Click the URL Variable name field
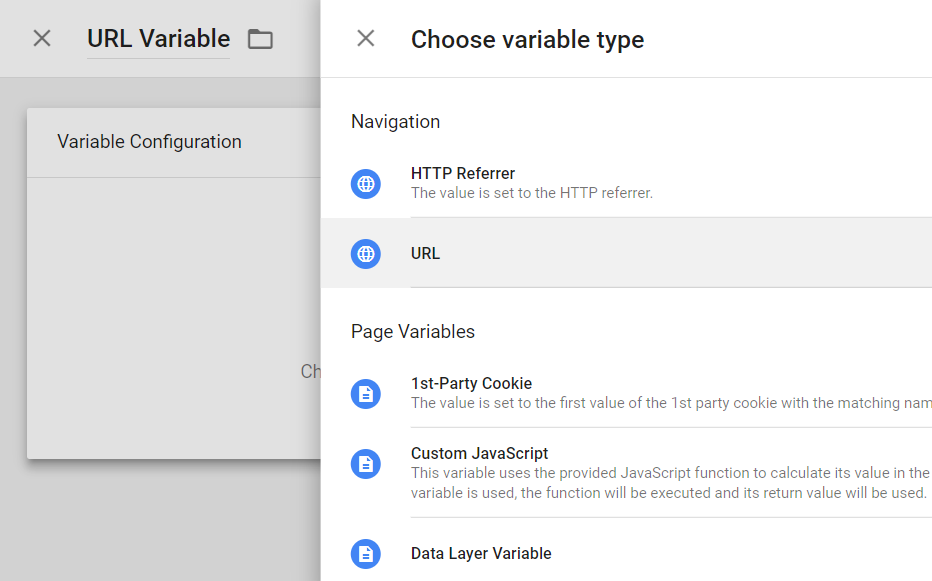The width and height of the screenshot is (932, 581). point(158,39)
